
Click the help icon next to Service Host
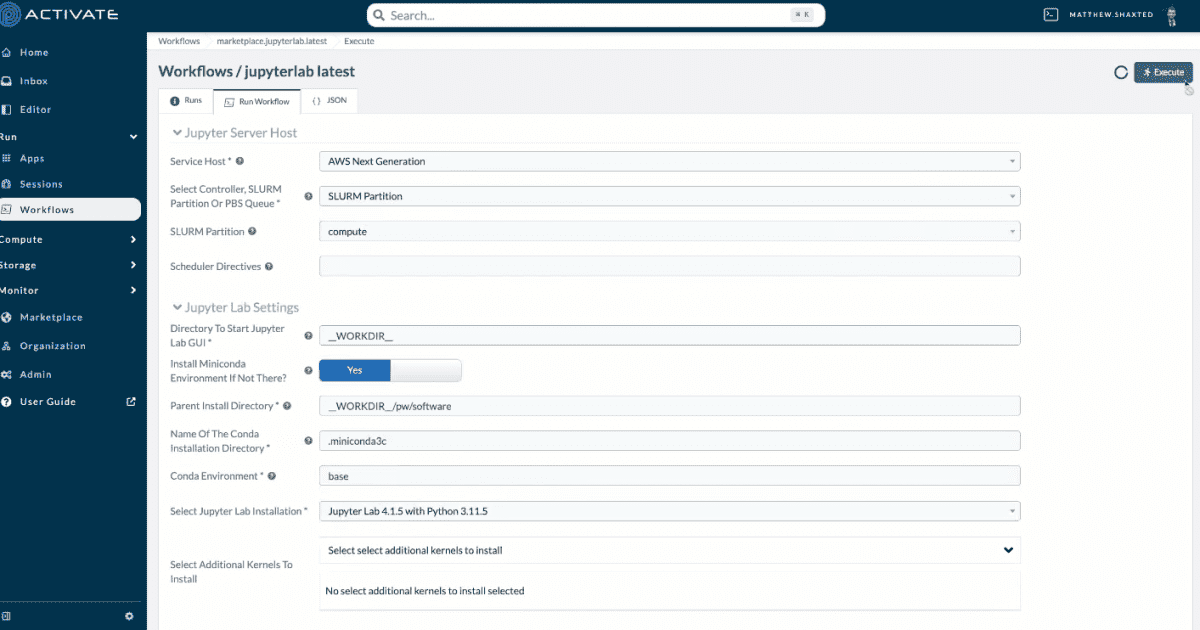[239, 161]
